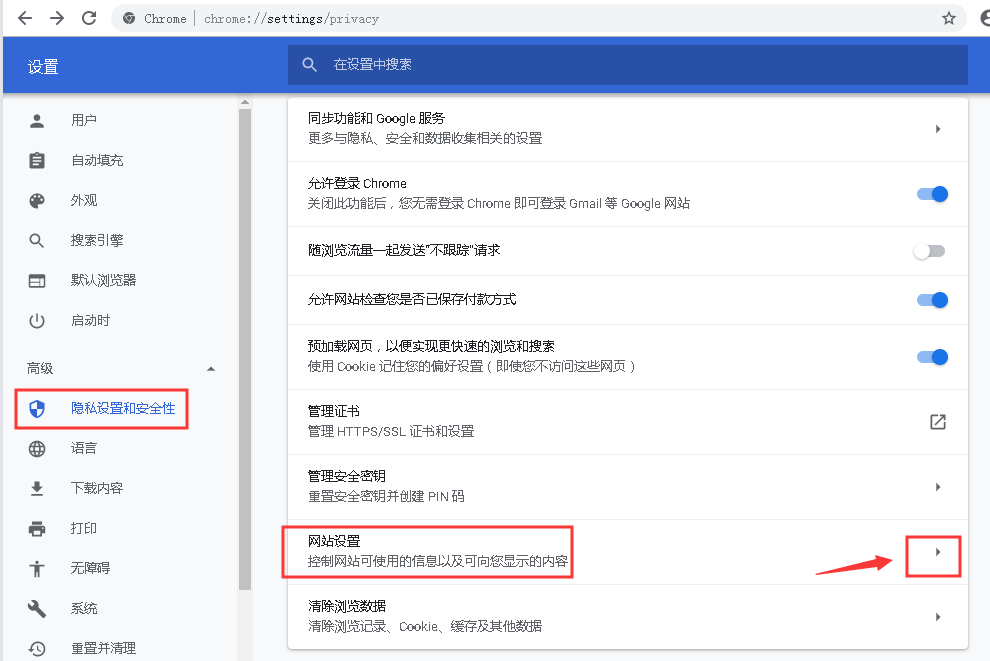This screenshot has width=990, height=661.
Task: Click the sidebar scrollbar up arrow
Action: tap(245, 102)
